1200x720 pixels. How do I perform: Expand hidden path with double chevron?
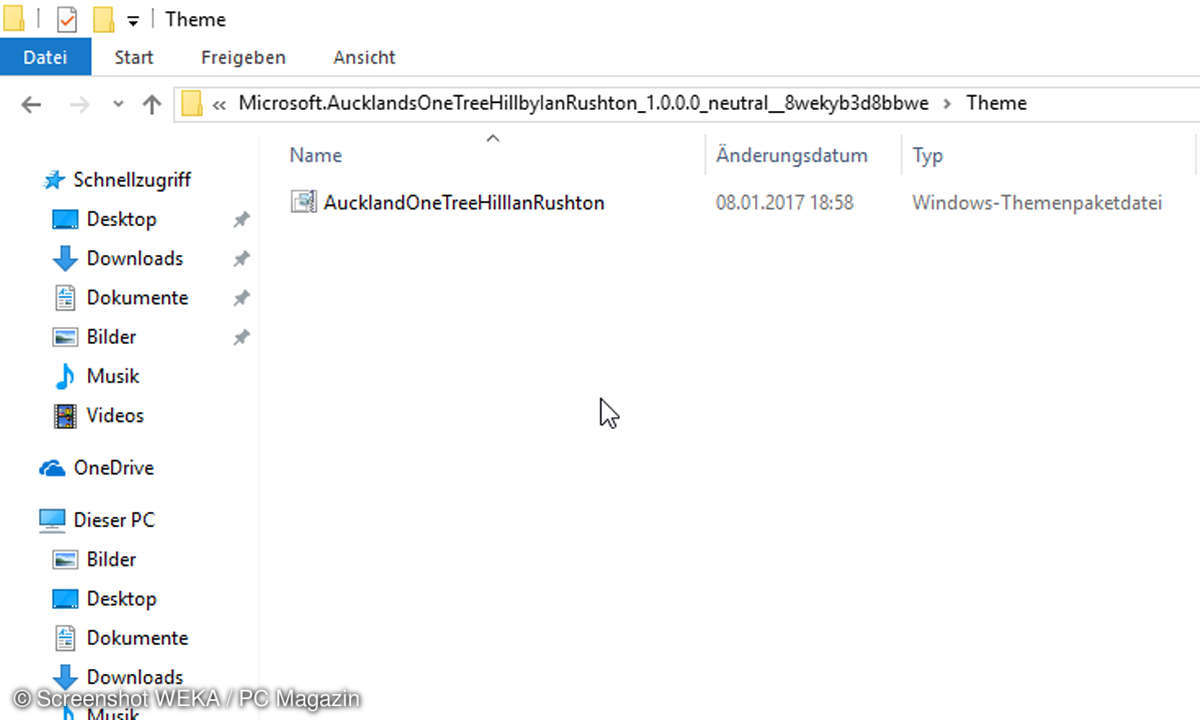(219, 104)
